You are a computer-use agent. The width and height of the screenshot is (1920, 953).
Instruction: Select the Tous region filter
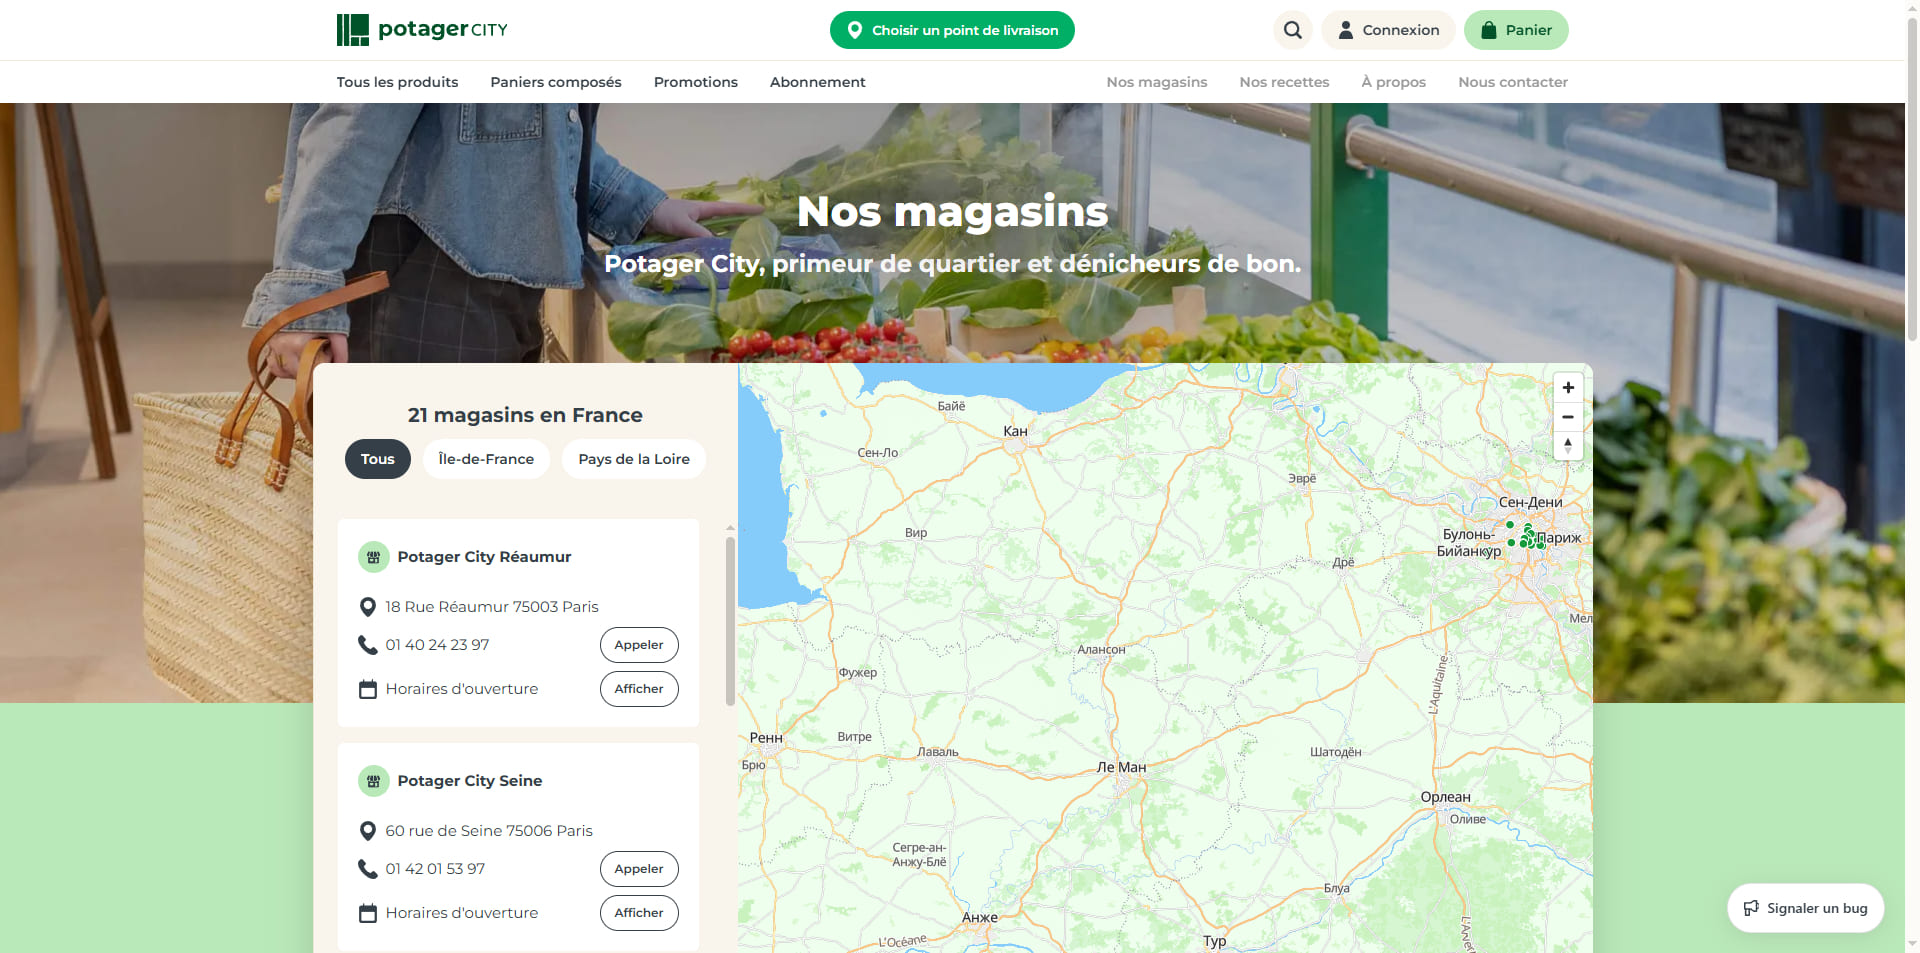click(x=378, y=459)
